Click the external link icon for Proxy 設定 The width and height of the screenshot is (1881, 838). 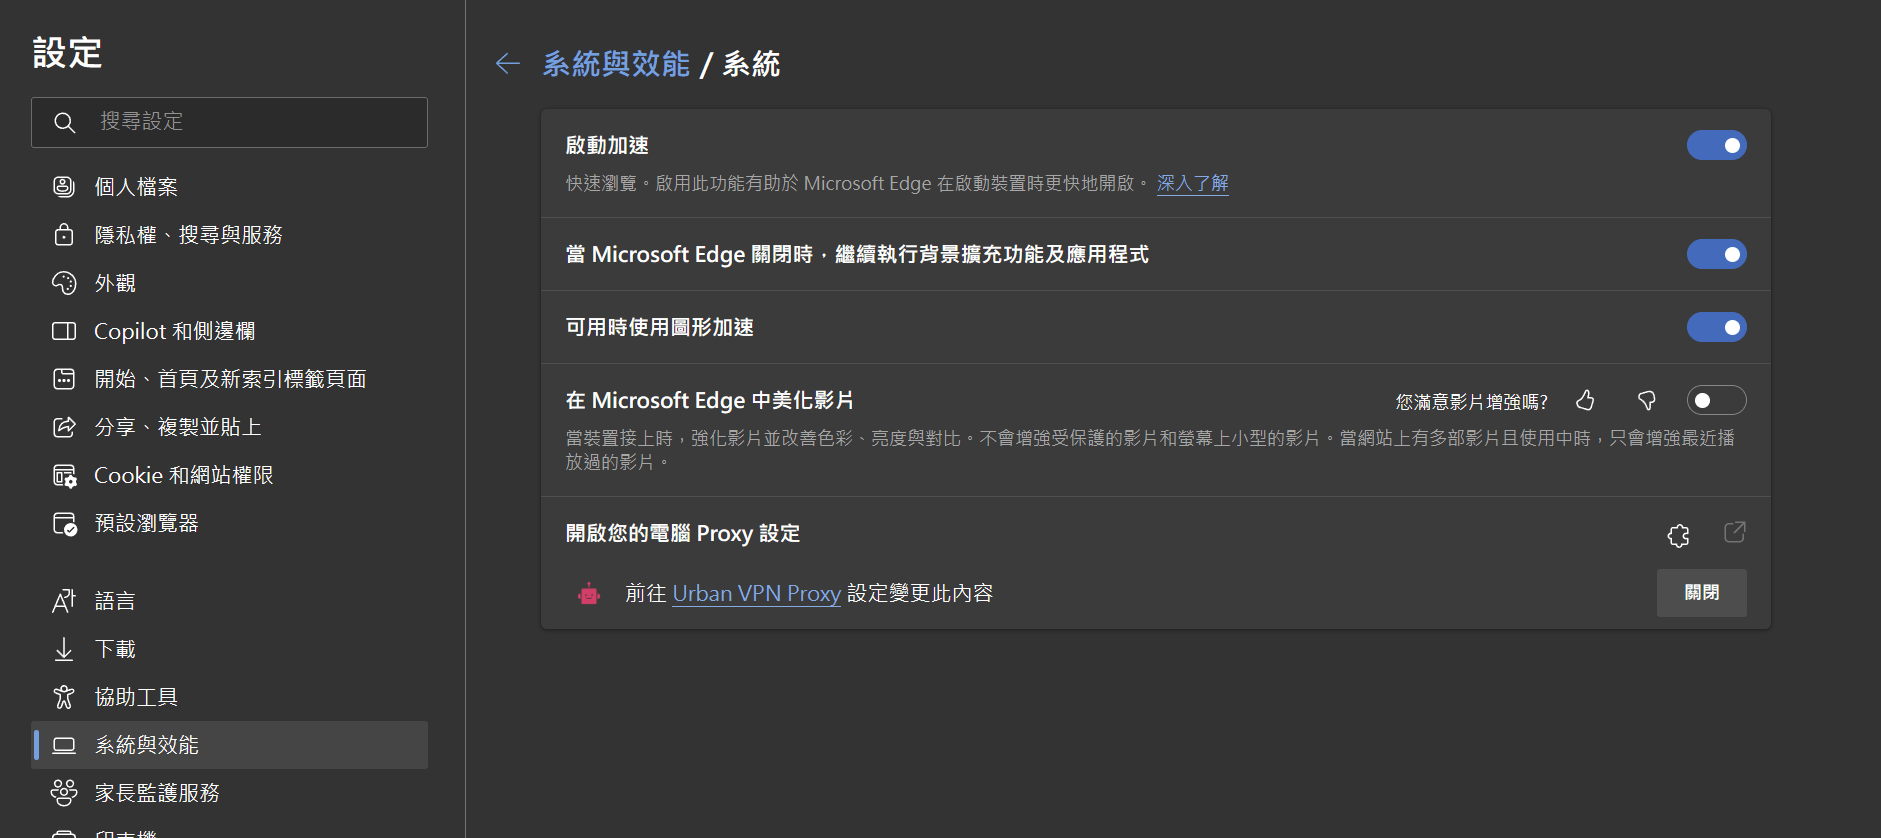1735,532
